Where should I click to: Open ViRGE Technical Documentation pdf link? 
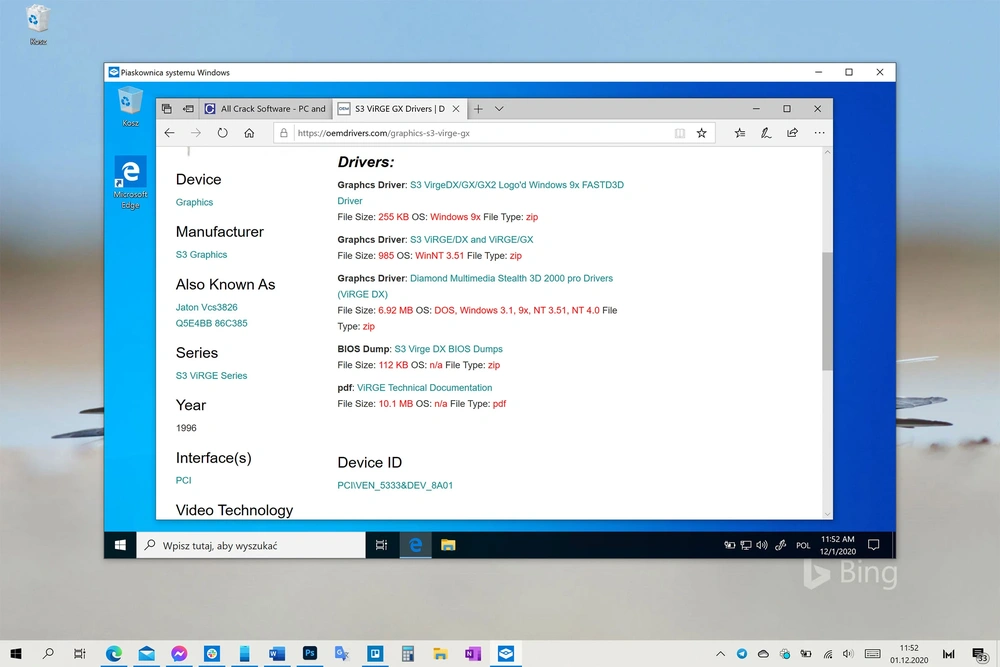coord(424,388)
